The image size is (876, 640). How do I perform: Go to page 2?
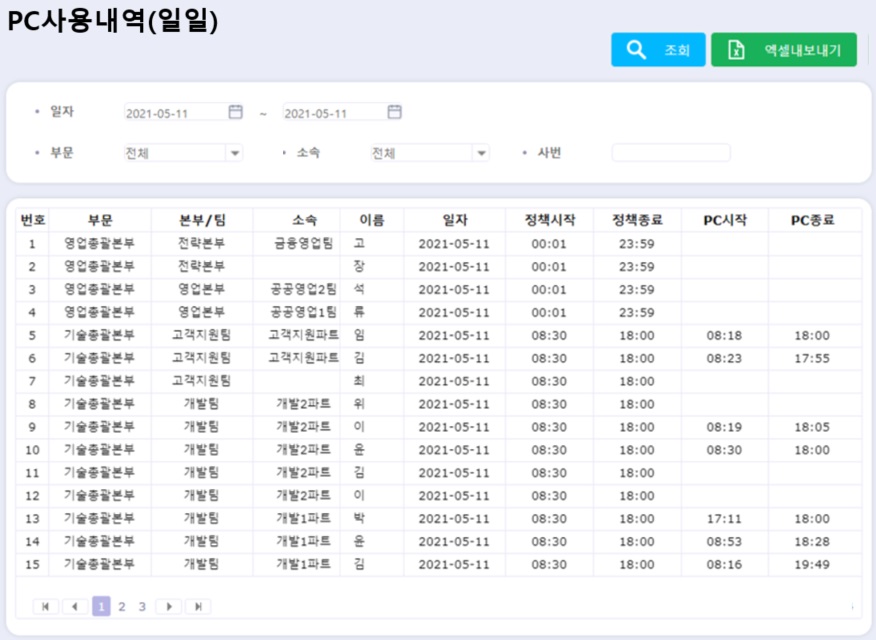click(122, 606)
